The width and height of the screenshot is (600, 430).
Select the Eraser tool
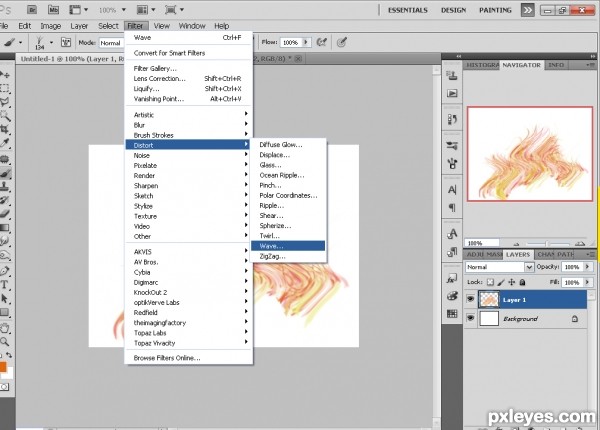(x=5, y=213)
